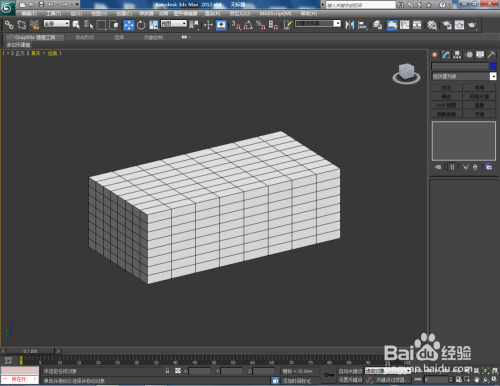This screenshot has width=500, height=386.
Task: Open the Rendered Frame Window icon
Action: click(459, 25)
